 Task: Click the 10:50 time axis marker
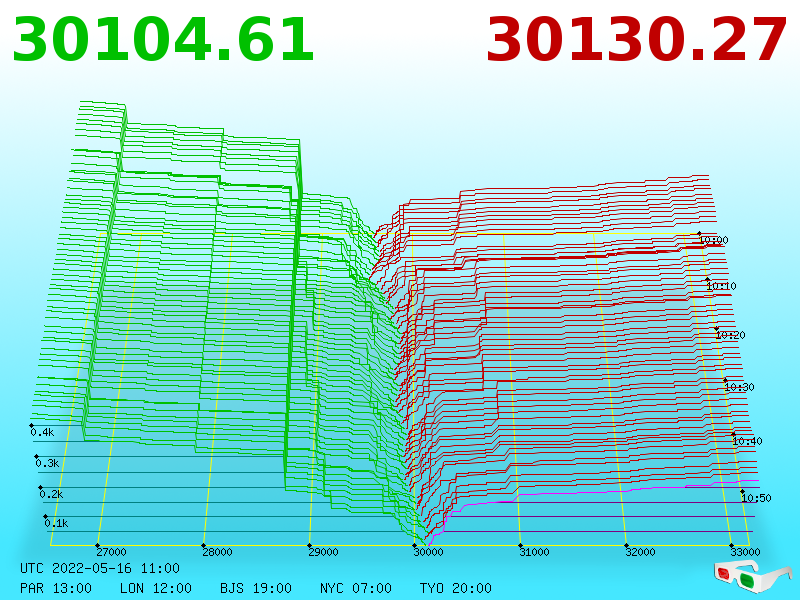[757, 498]
